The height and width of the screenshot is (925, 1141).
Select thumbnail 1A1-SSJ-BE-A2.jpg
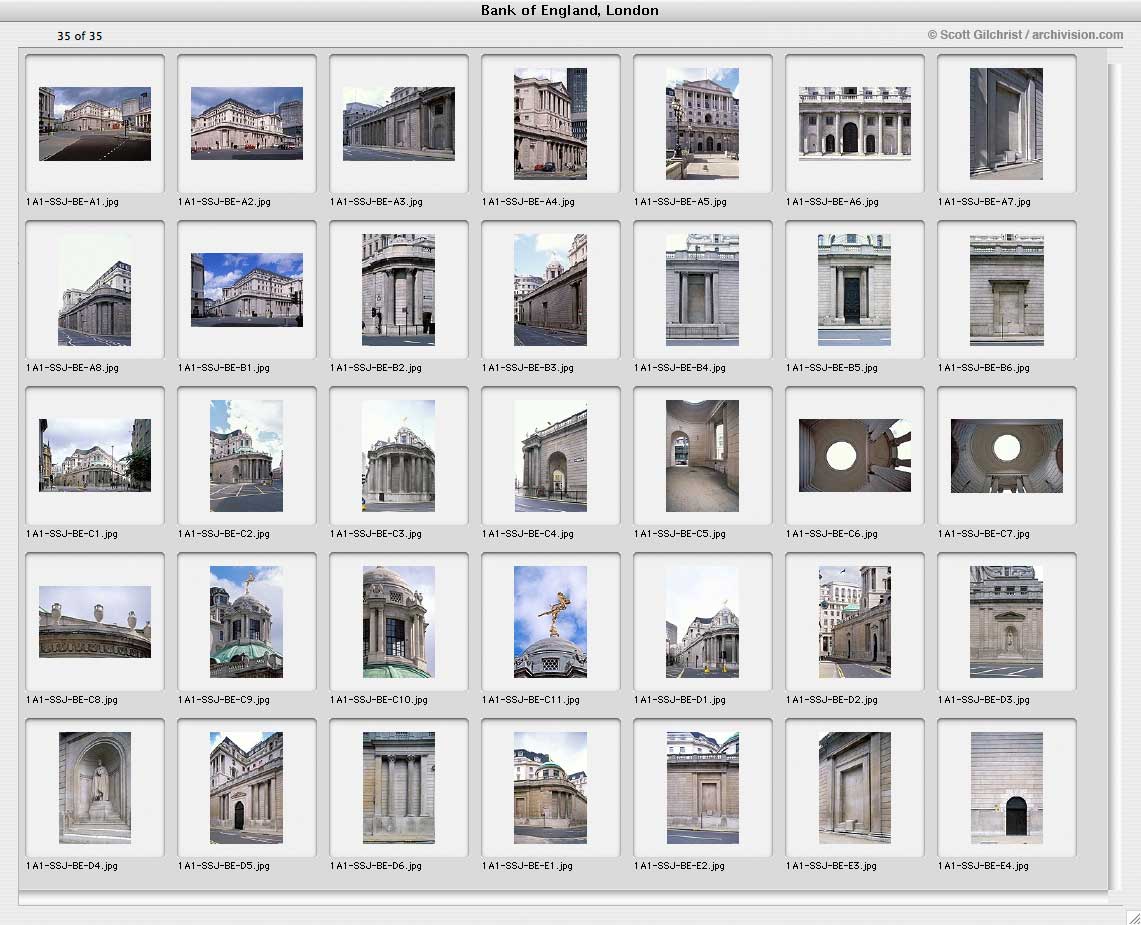[247, 124]
